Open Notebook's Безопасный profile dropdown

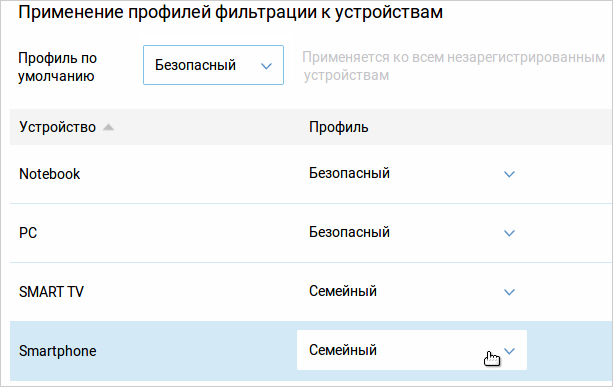click(412, 174)
